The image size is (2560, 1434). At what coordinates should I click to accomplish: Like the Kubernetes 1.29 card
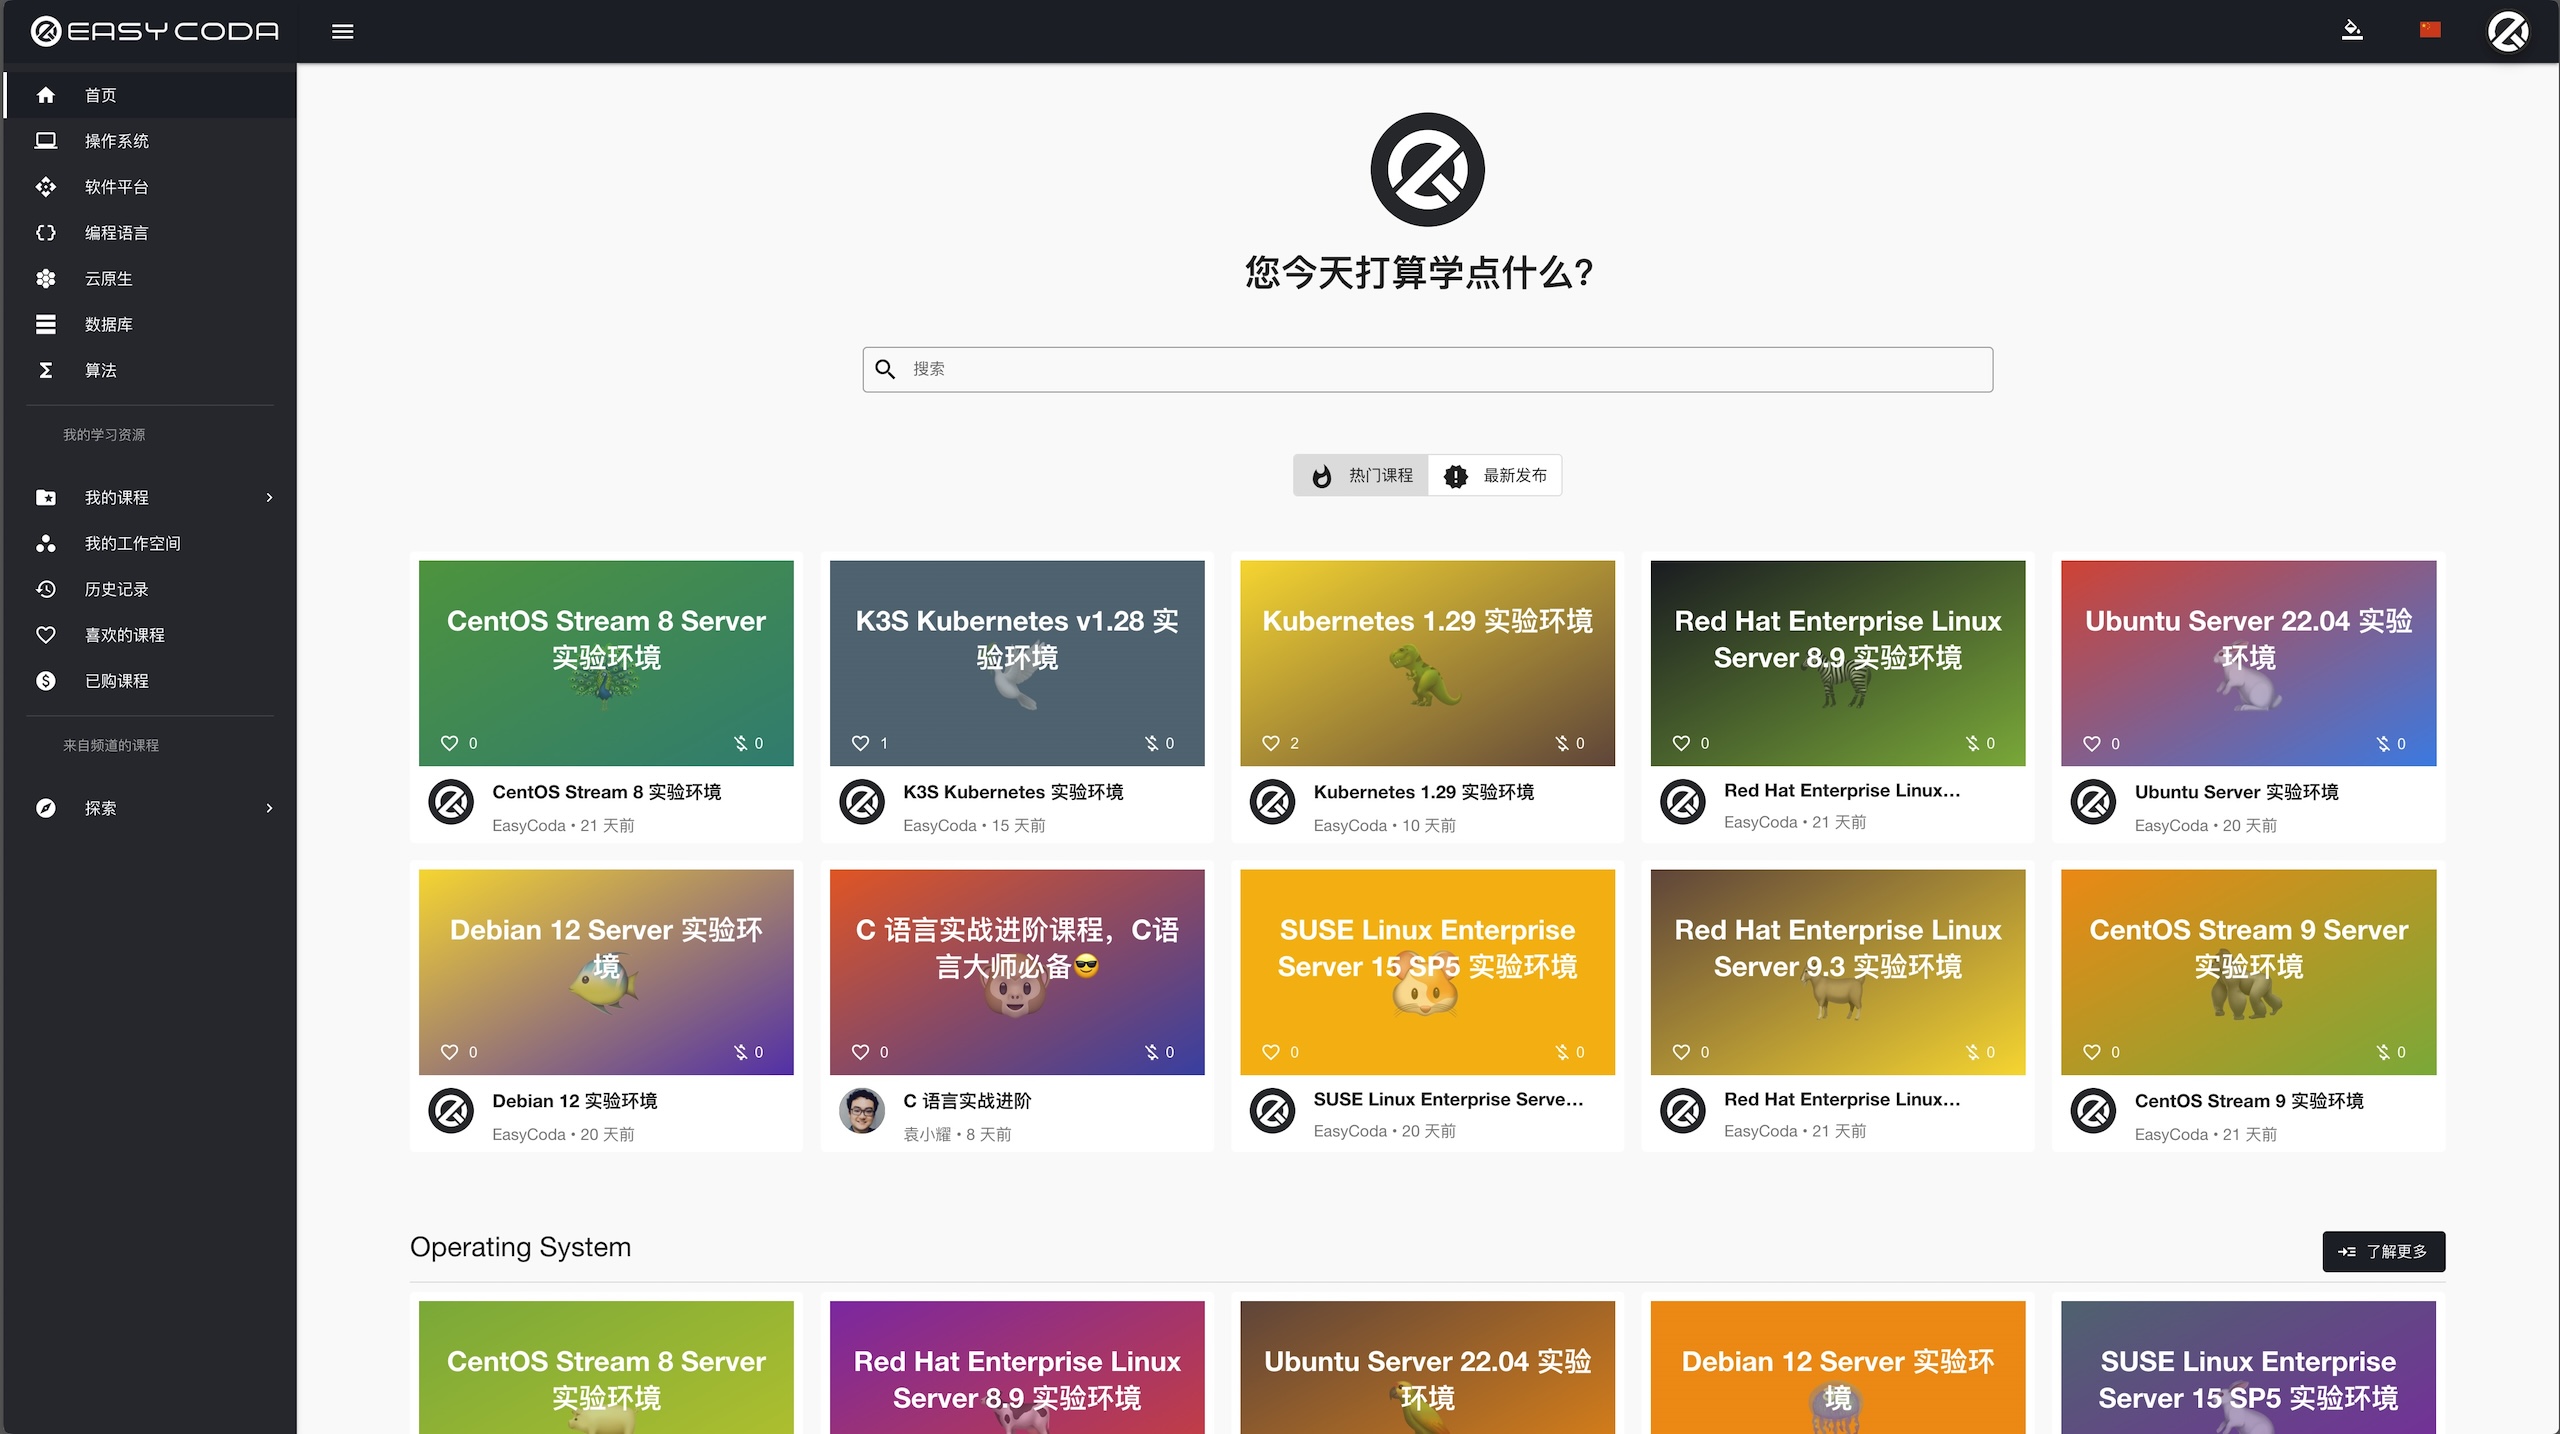tap(1270, 743)
